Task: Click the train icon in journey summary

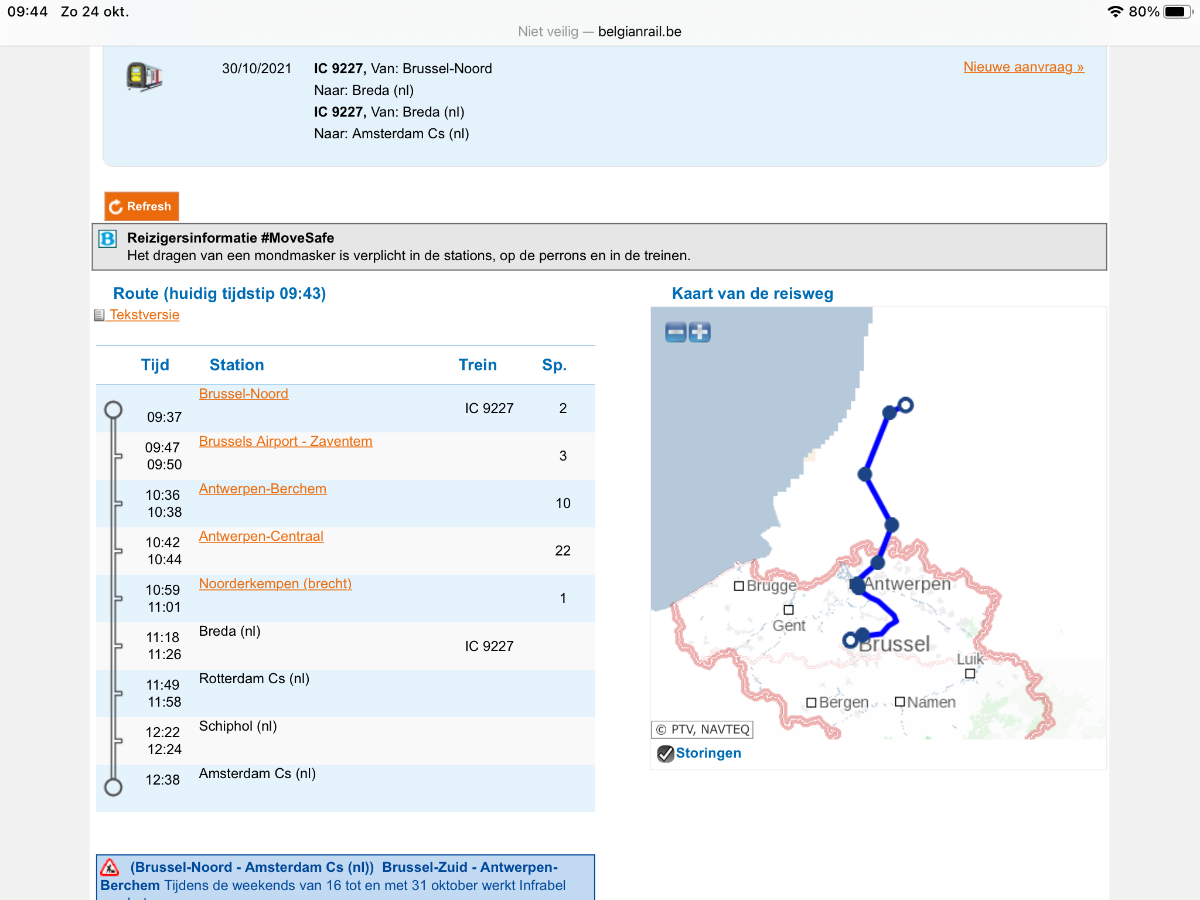Action: click(x=144, y=77)
